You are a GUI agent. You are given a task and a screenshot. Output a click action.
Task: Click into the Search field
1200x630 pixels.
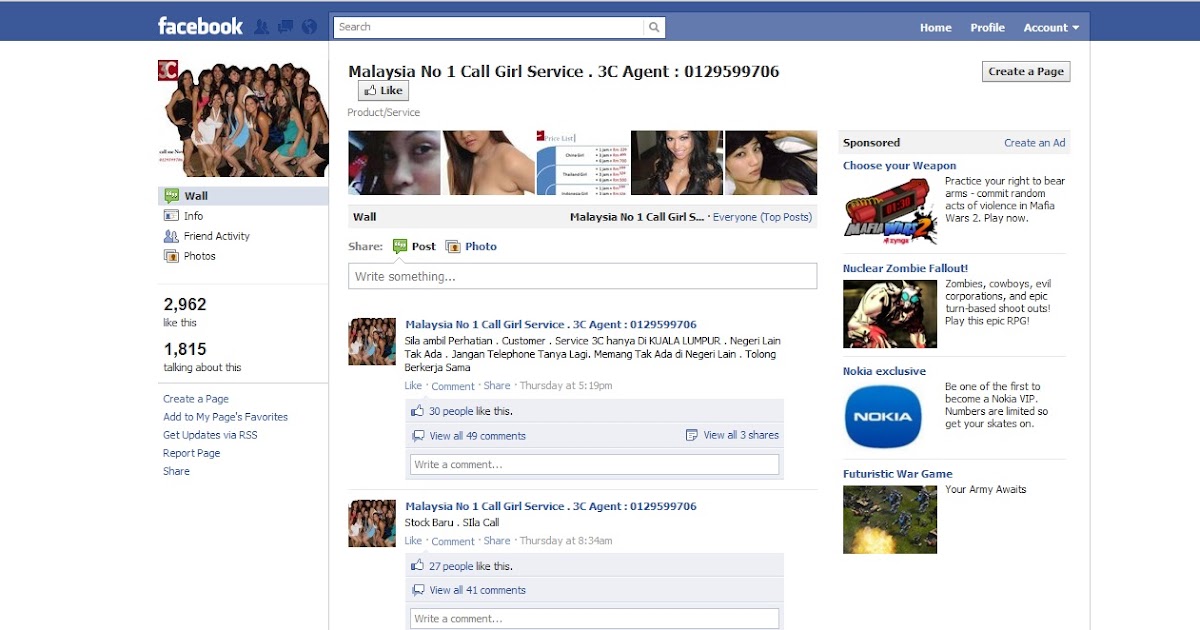[x=489, y=27]
